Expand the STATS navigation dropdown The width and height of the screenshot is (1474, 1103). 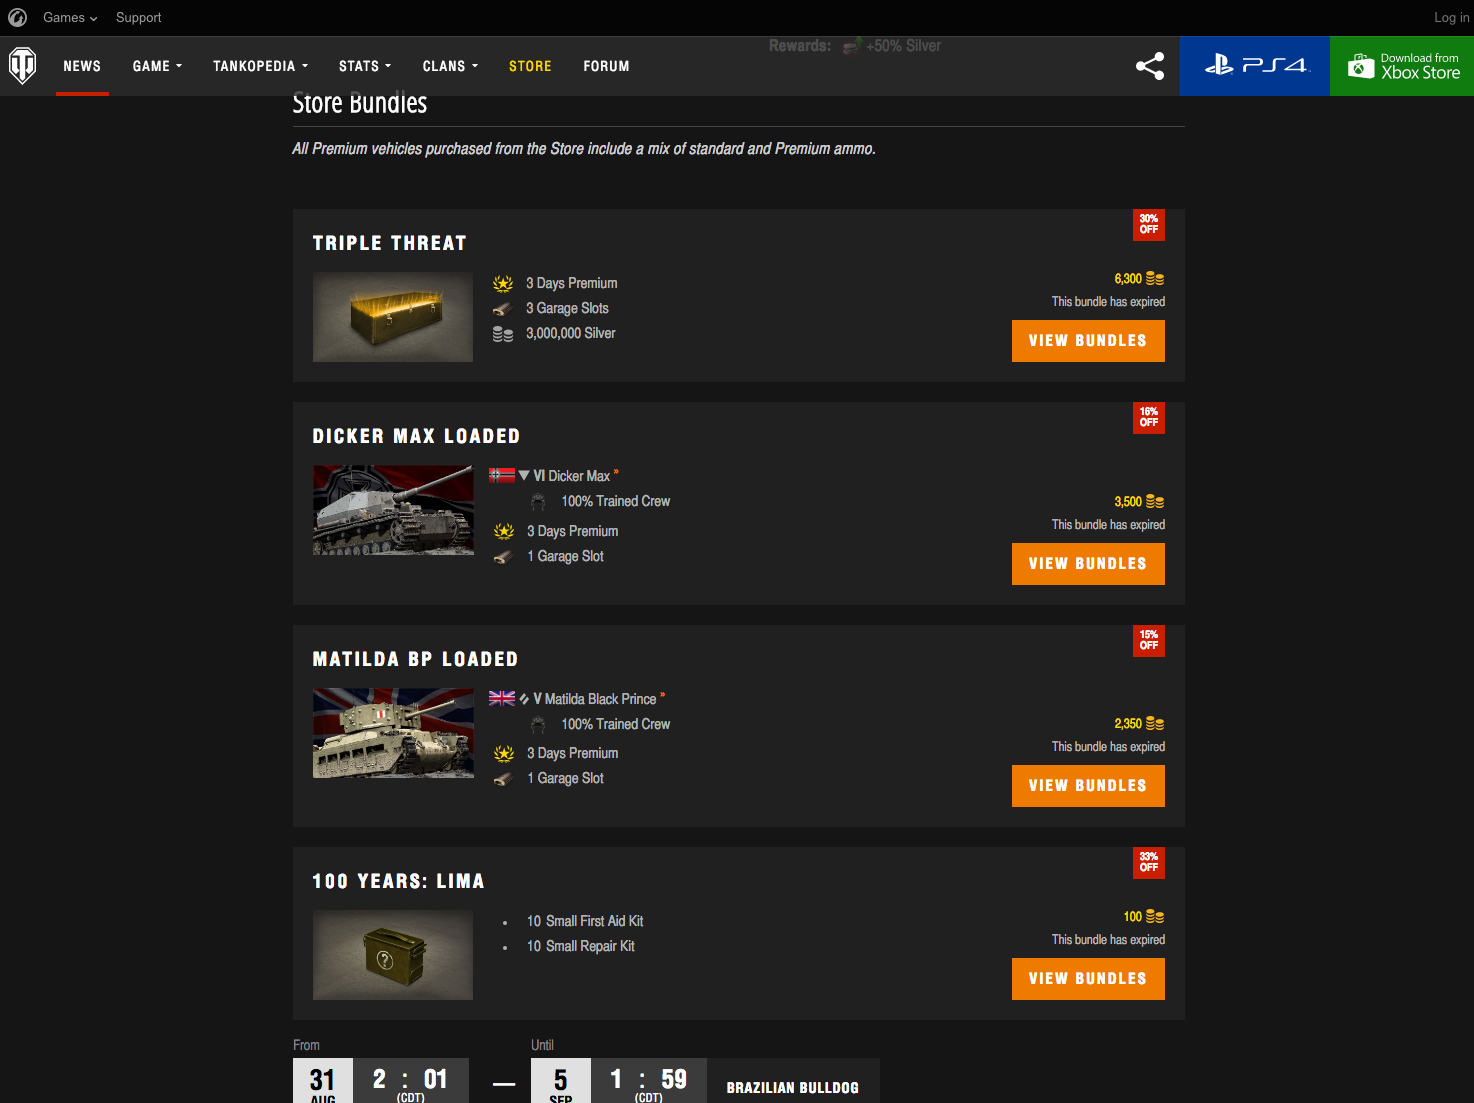coord(365,66)
